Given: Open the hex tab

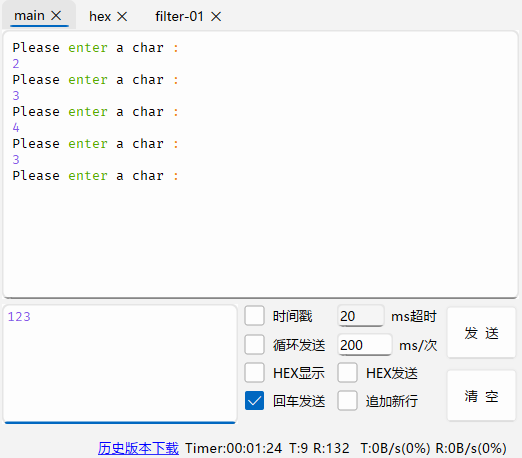Looking at the screenshot, I should (100, 17).
